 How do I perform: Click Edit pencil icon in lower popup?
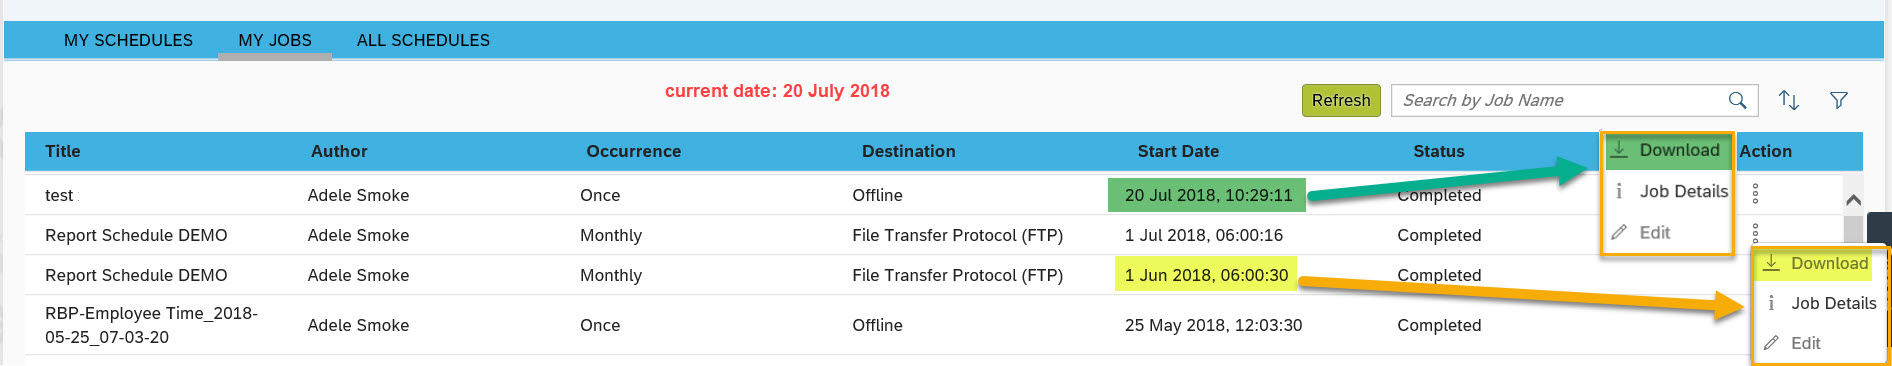[x=1771, y=343]
